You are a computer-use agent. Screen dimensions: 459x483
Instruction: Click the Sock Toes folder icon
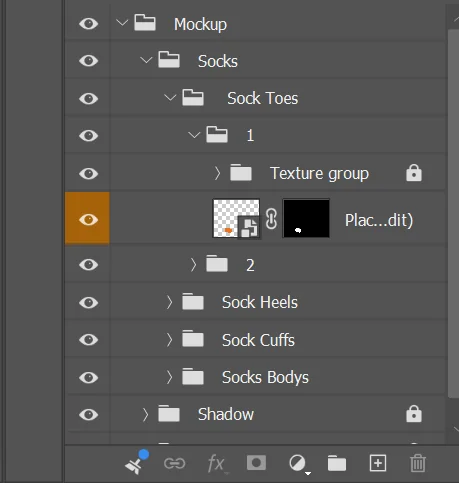coord(193,97)
